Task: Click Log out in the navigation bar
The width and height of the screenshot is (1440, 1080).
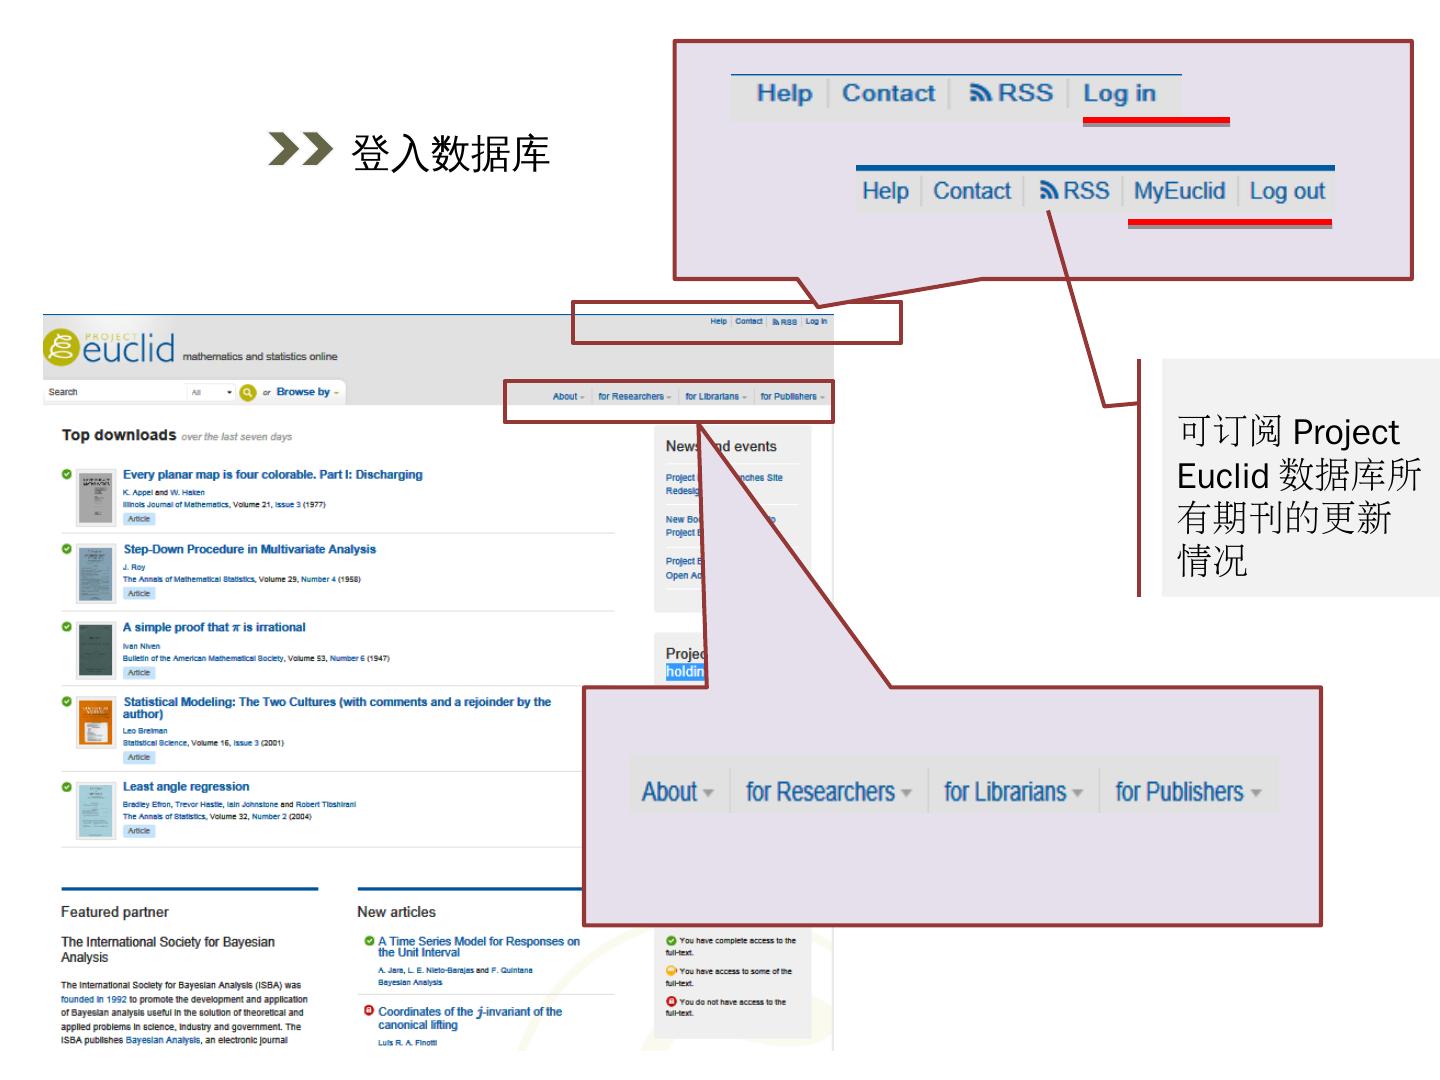Action: [1286, 191]
